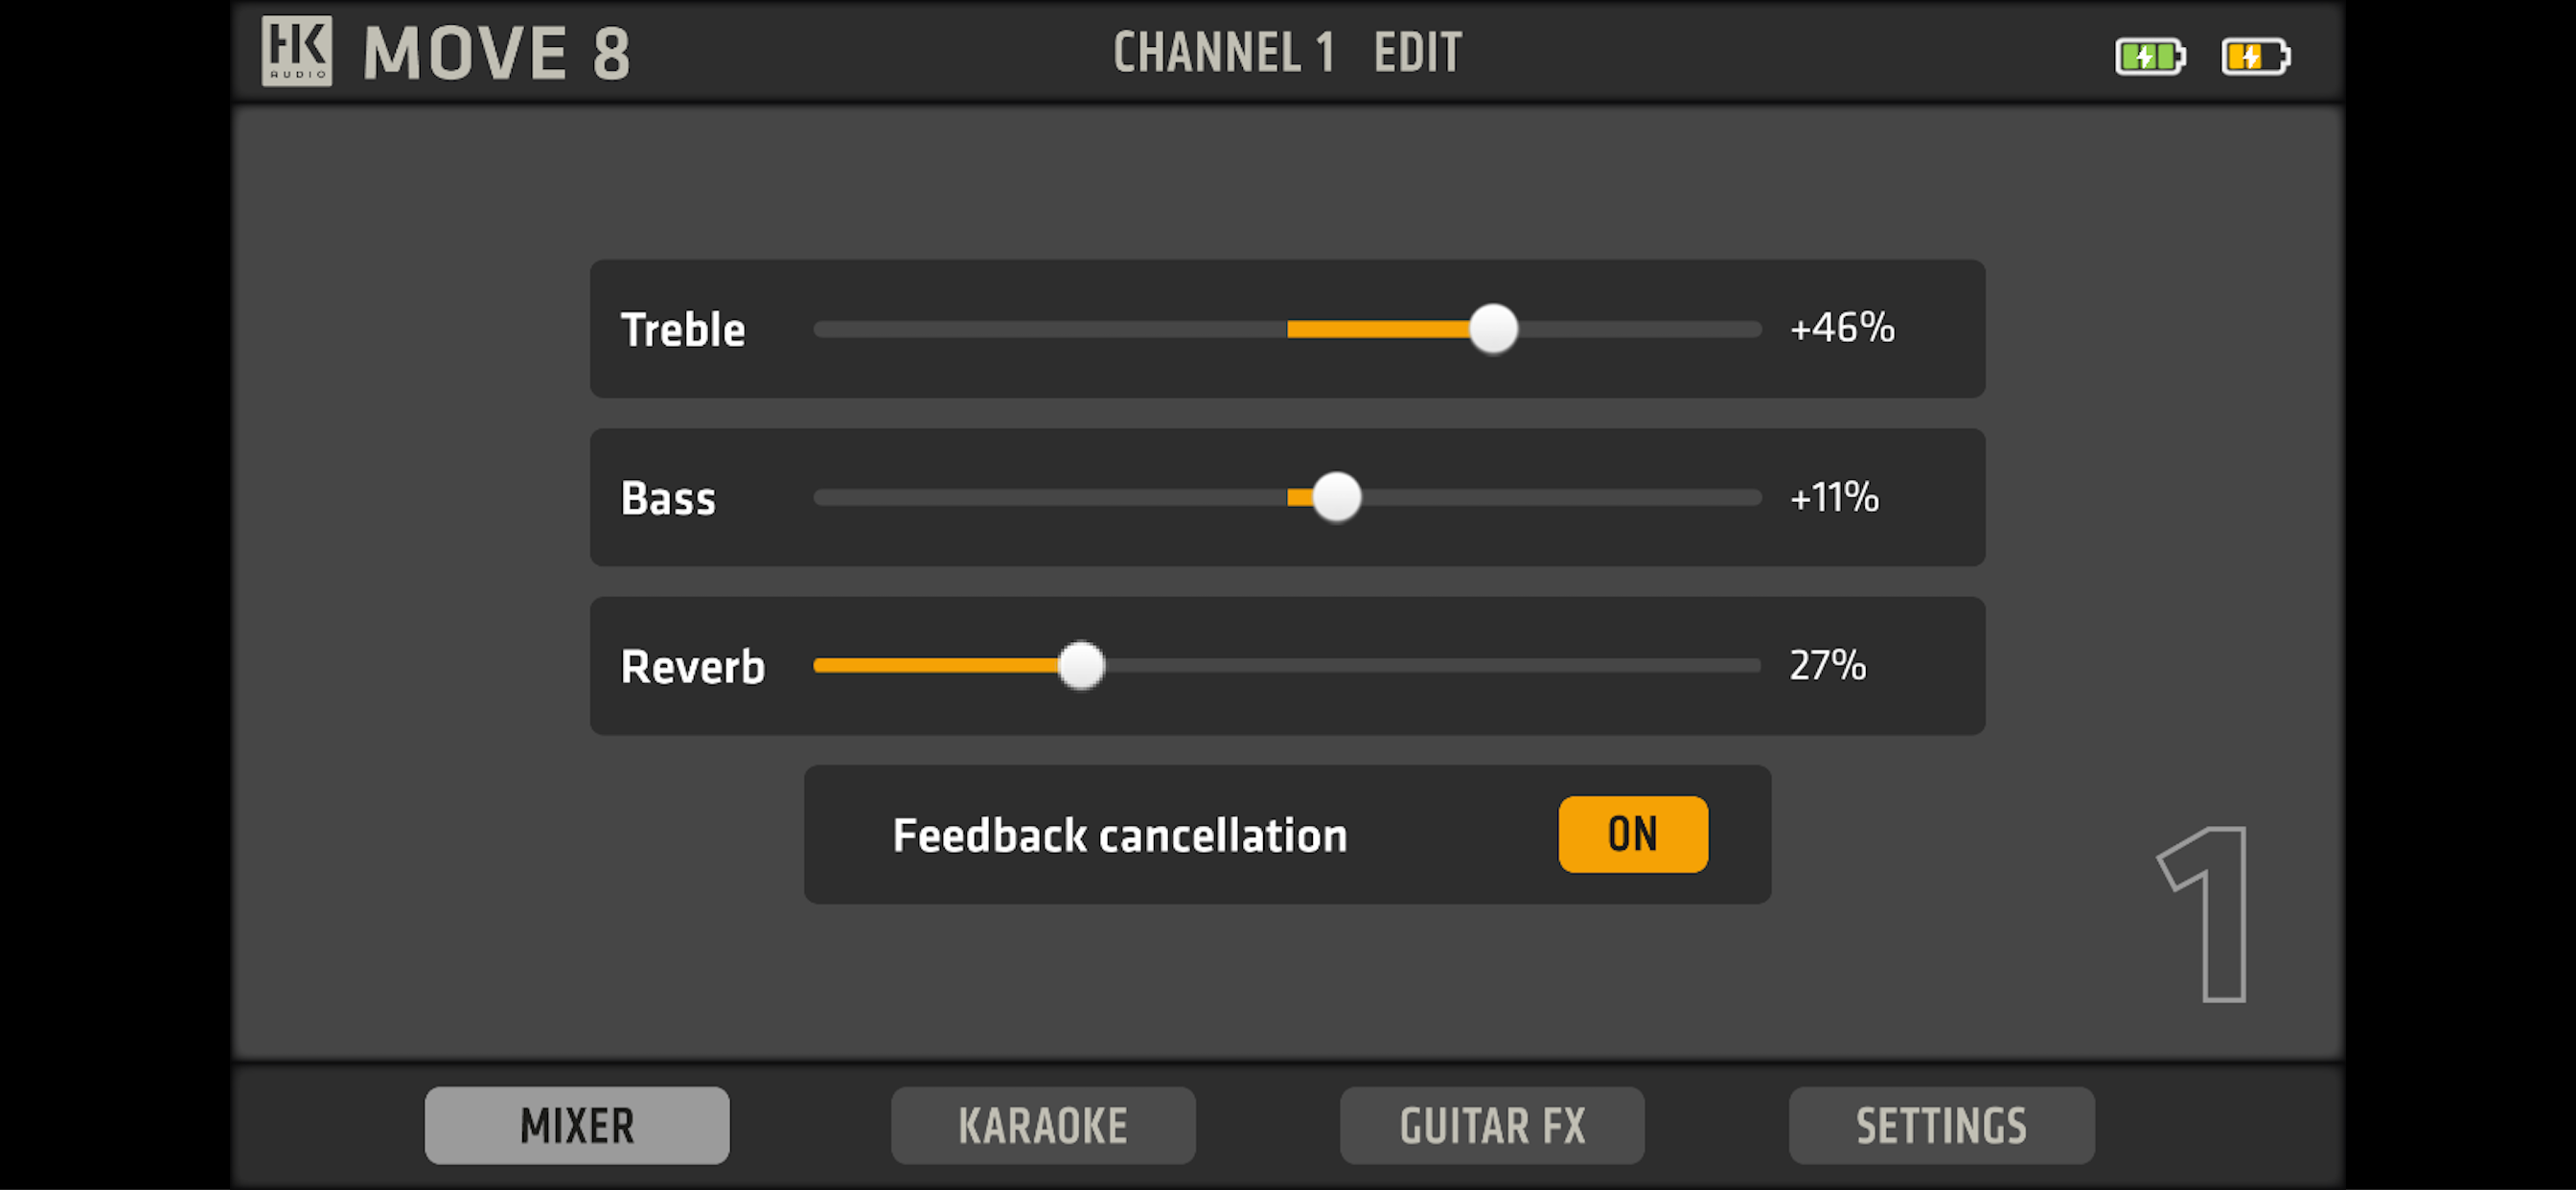Image resolution: width=2576 pixels, height=1190 pixels.
Task: Click the Bass slider knob
Action: click(x=1336, y=497)
